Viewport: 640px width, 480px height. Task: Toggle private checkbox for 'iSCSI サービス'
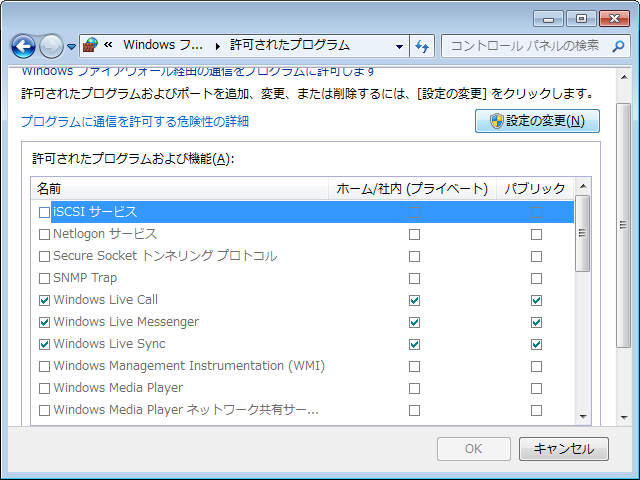(414, 212)
